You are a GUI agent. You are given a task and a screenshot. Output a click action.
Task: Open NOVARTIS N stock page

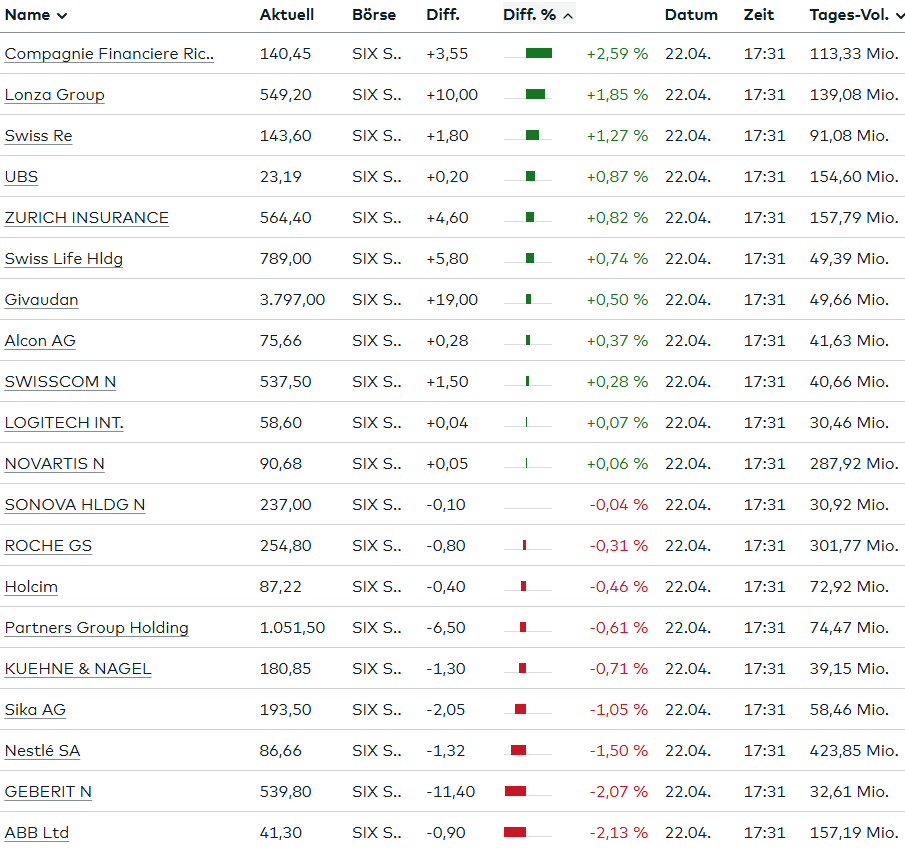pyautogui.click(x=55, y=464)
